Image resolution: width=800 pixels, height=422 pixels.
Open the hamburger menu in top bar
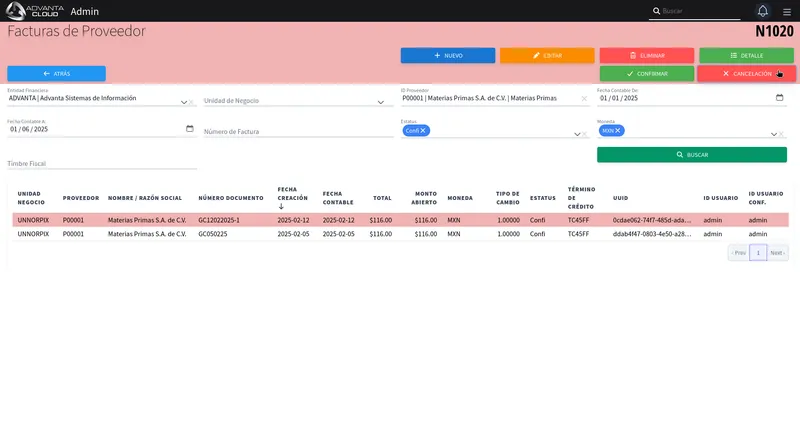coord(787,11)
